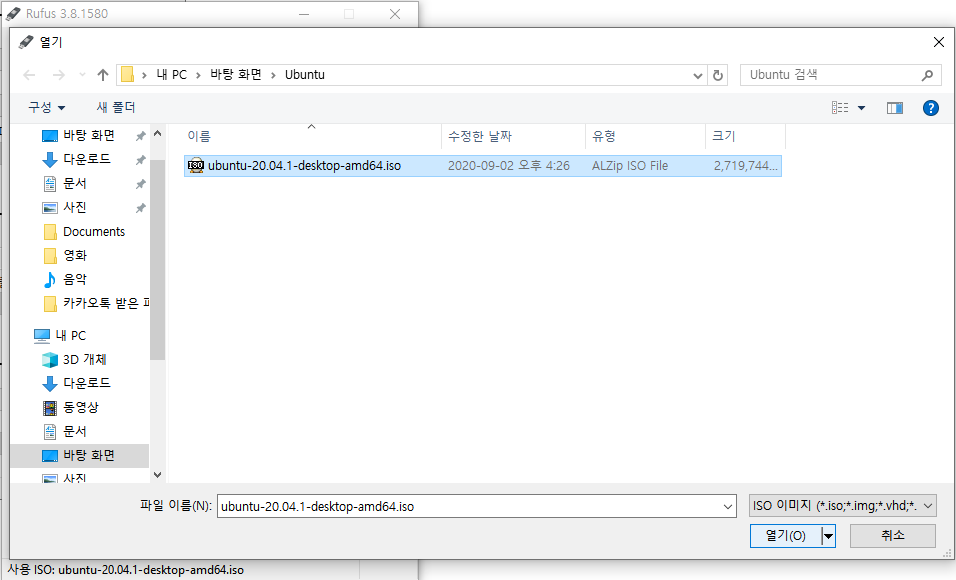Click the 열기(O) button
956x580 pixels.
(785, 536)
